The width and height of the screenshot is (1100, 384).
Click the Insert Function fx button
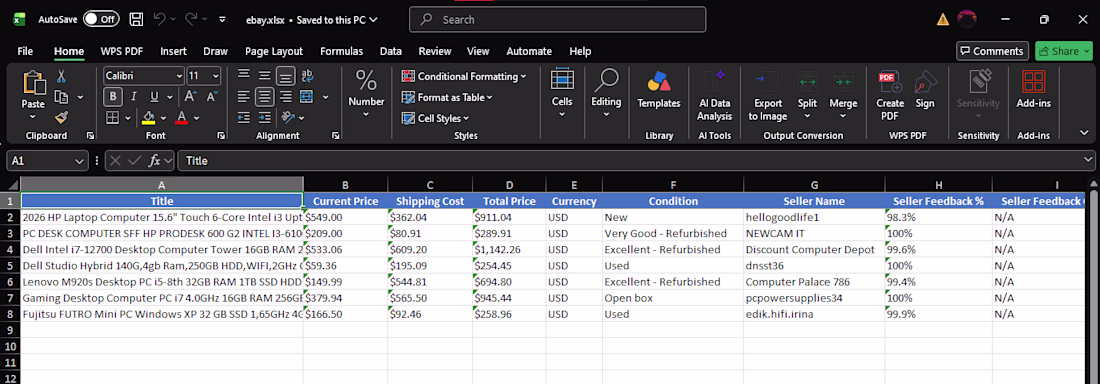point(155,161)
